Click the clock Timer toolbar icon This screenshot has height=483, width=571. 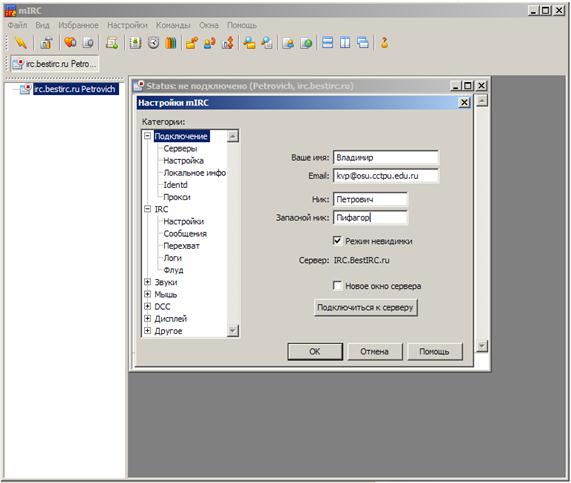point(153,43)
